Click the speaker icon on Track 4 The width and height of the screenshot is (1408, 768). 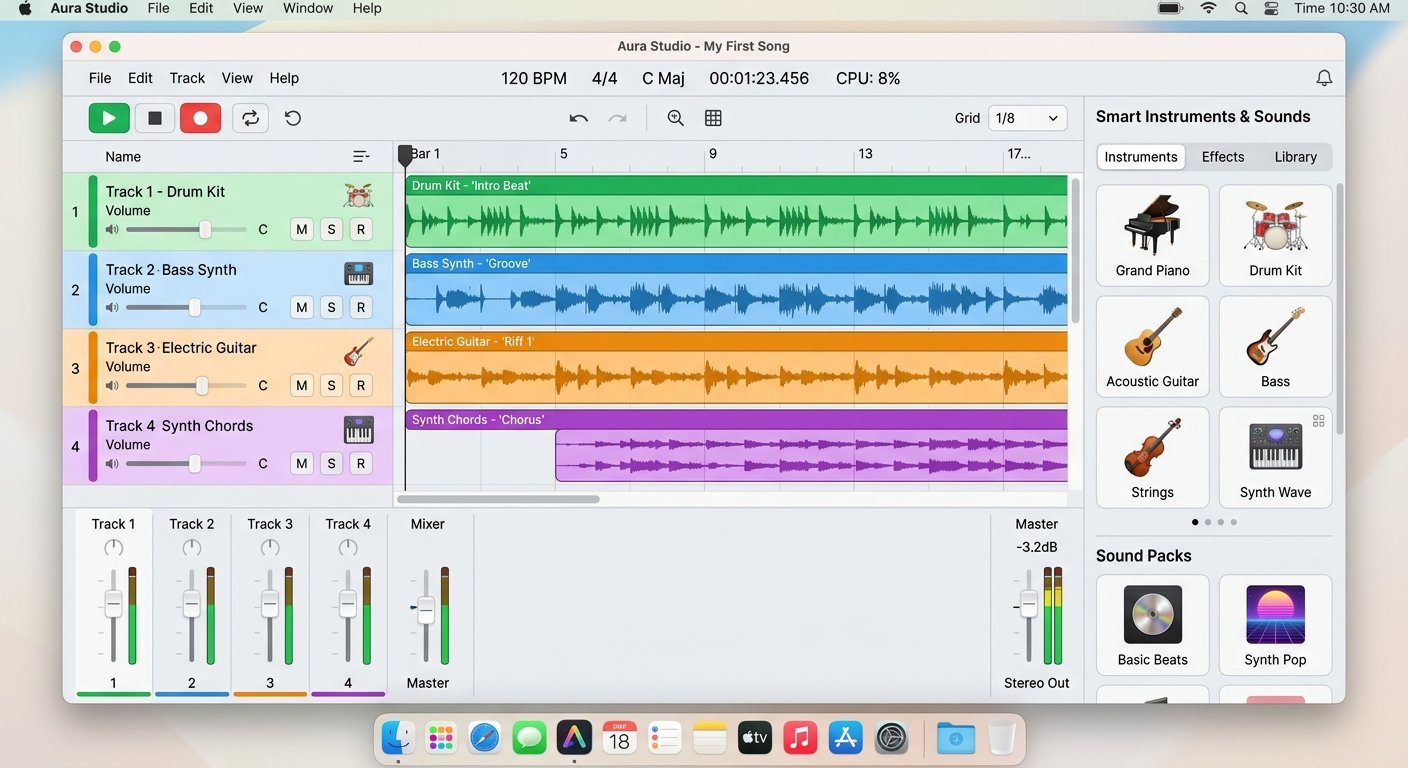(x=112, y=463)
